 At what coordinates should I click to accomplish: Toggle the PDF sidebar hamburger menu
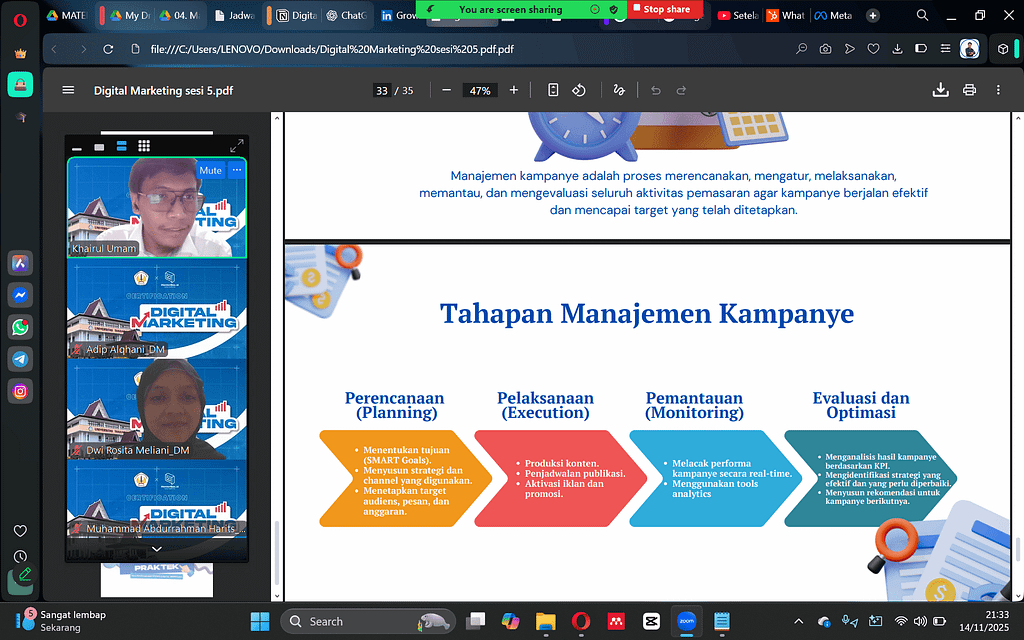coord(68,90)
